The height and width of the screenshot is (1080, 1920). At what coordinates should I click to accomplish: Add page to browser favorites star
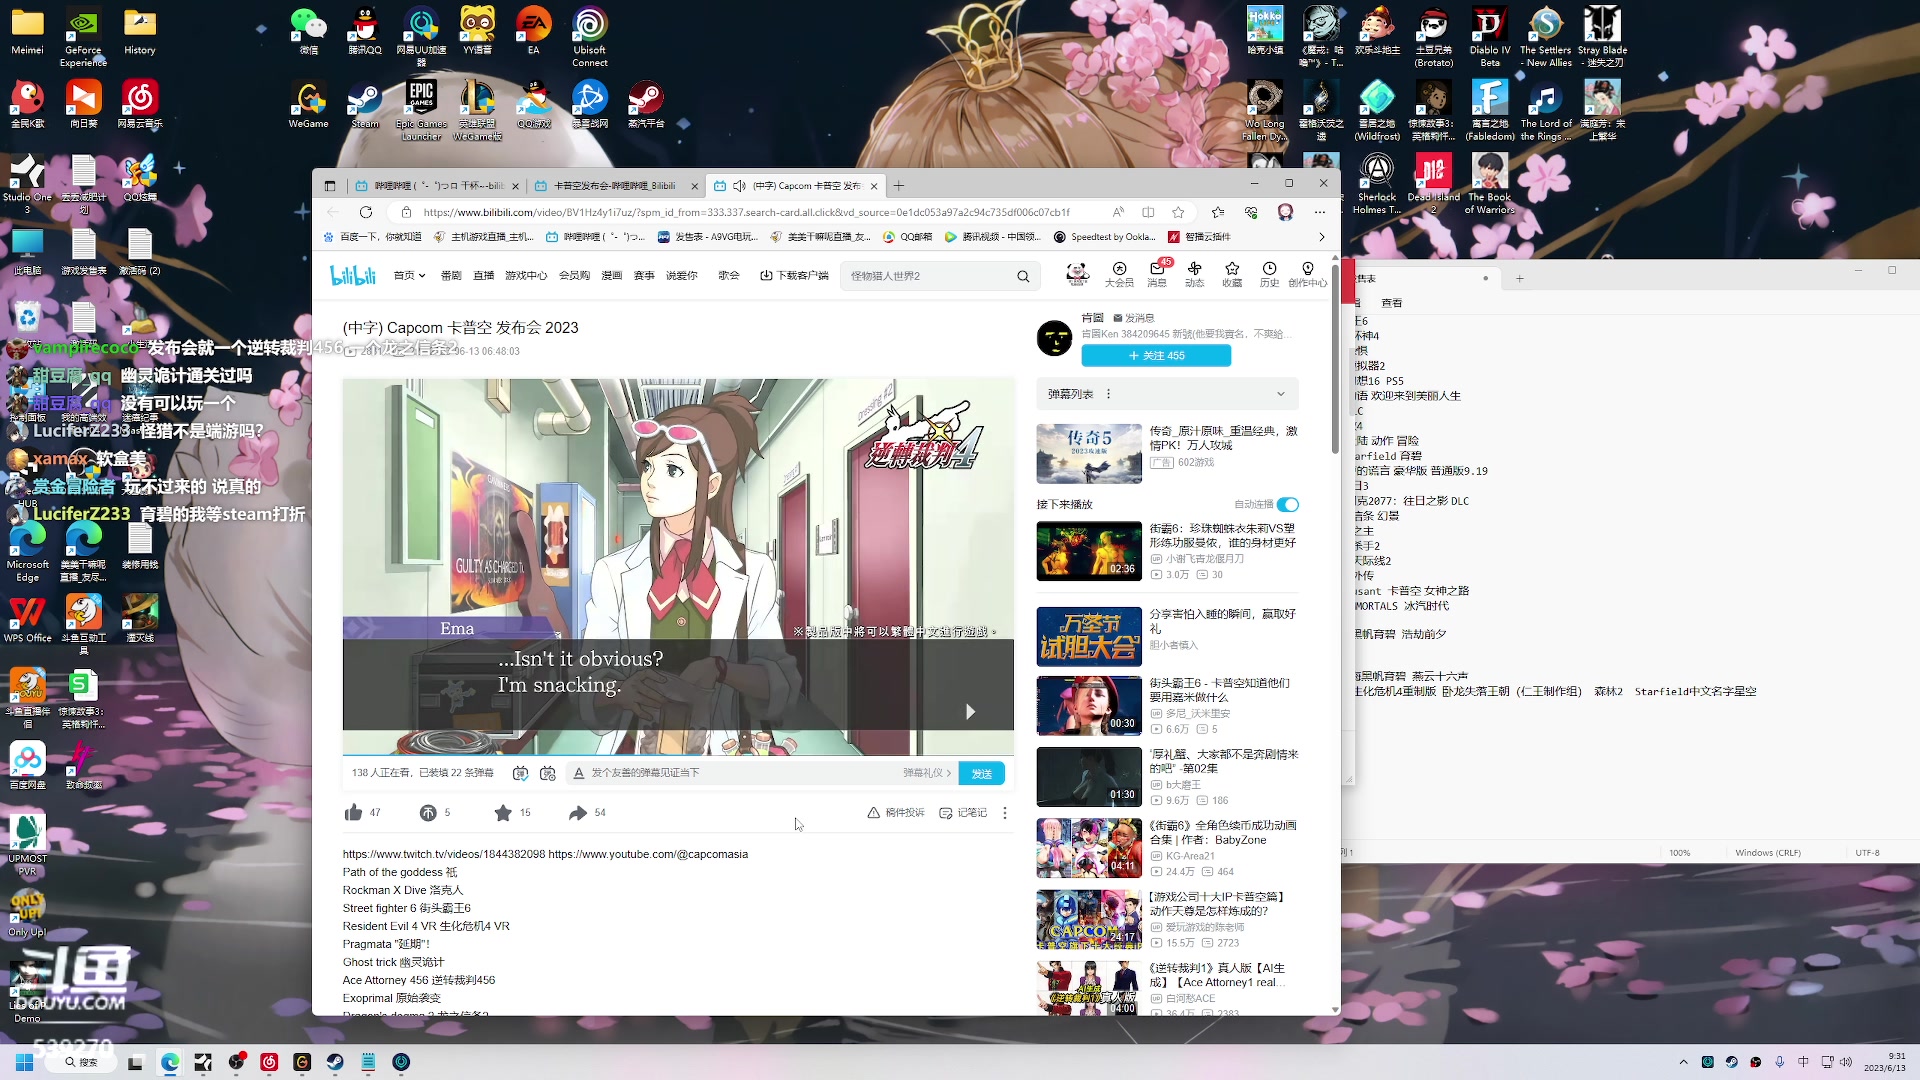click(x=1178, y=212)
